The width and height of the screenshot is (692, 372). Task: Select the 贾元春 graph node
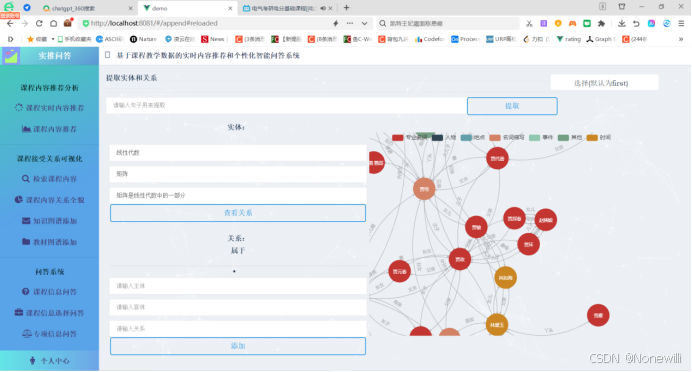(x=399, y=271)
